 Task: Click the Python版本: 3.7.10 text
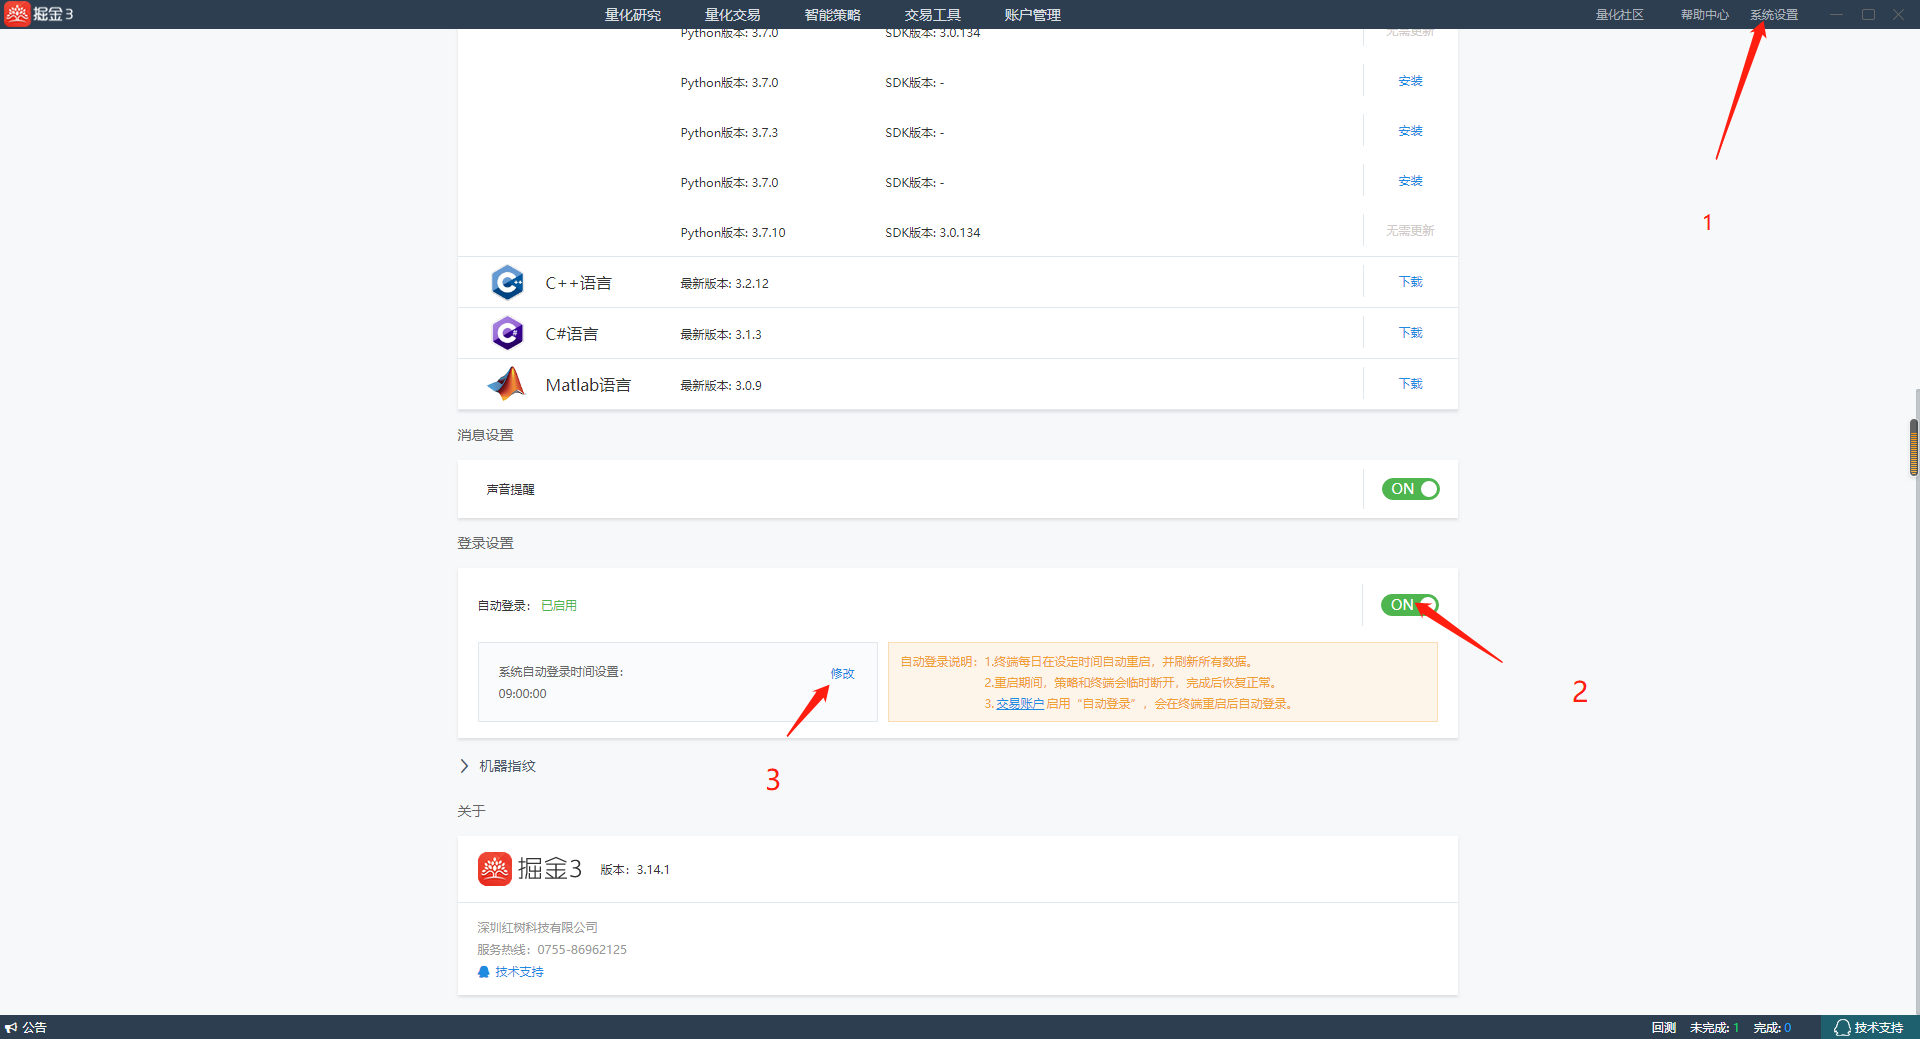click(733, 233)
